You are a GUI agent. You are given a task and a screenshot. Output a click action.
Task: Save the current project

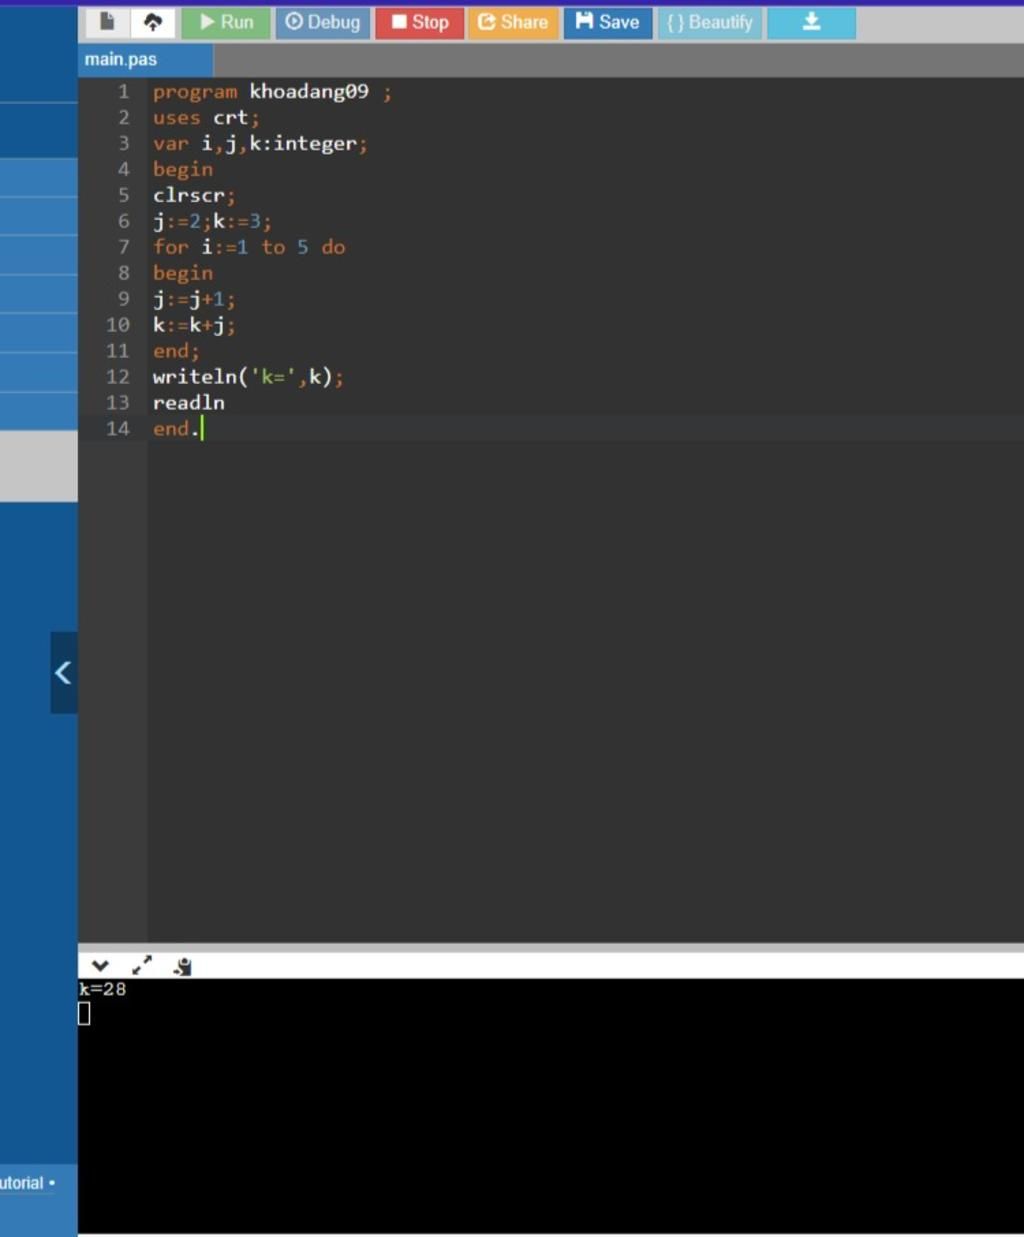point(608,22)
